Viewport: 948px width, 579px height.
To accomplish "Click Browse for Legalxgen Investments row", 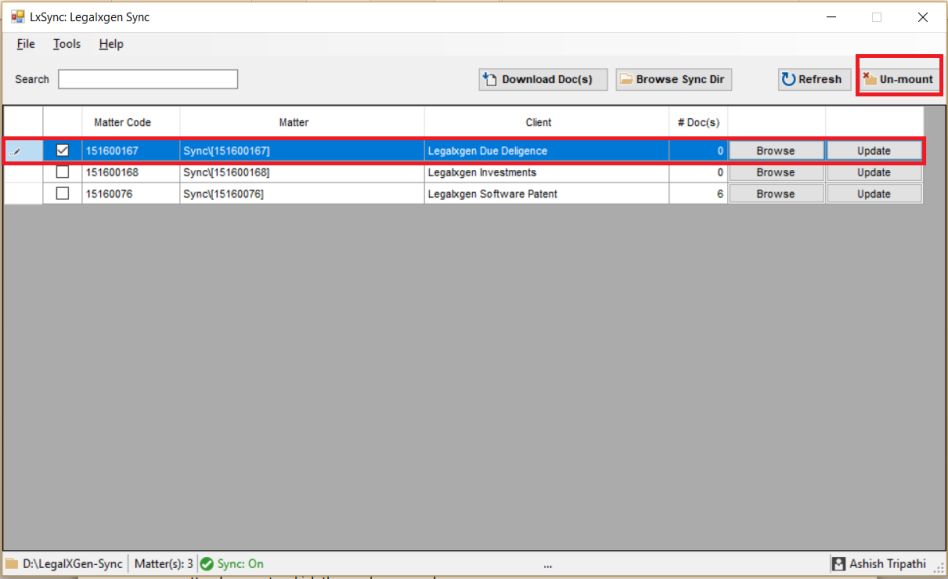I will pyautogui.click(x=775, y=172).
